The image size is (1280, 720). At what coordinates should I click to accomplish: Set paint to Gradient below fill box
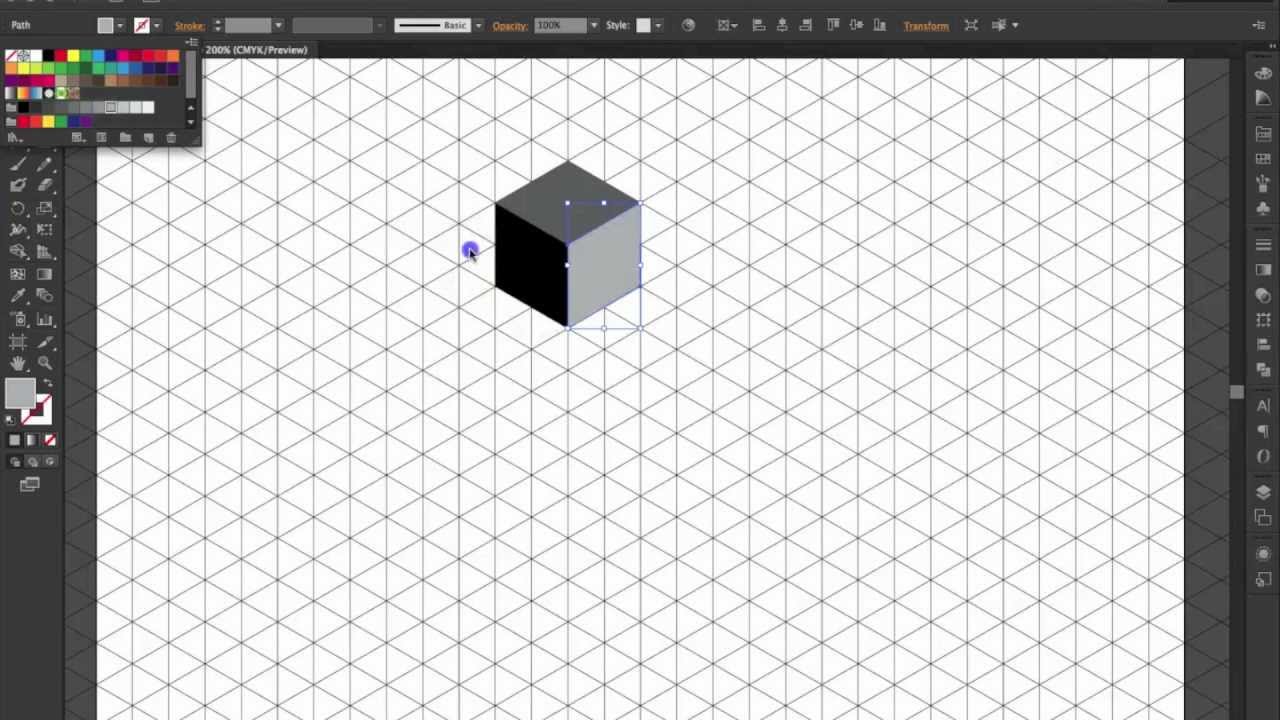(32, 440)
